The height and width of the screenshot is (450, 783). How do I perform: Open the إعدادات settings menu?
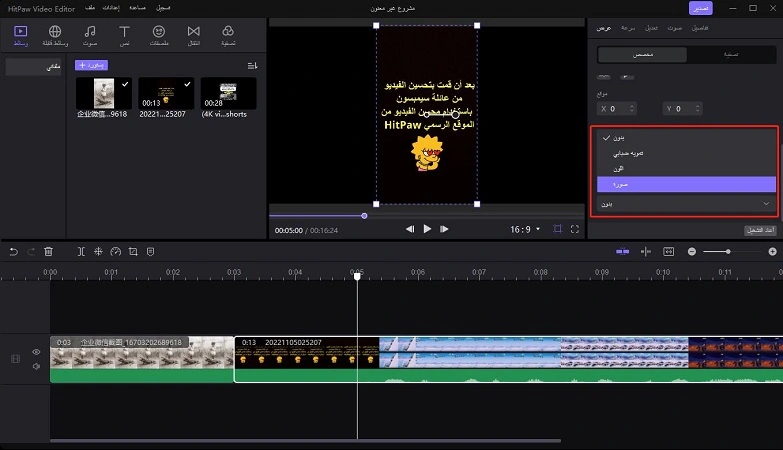click(111, 8)
